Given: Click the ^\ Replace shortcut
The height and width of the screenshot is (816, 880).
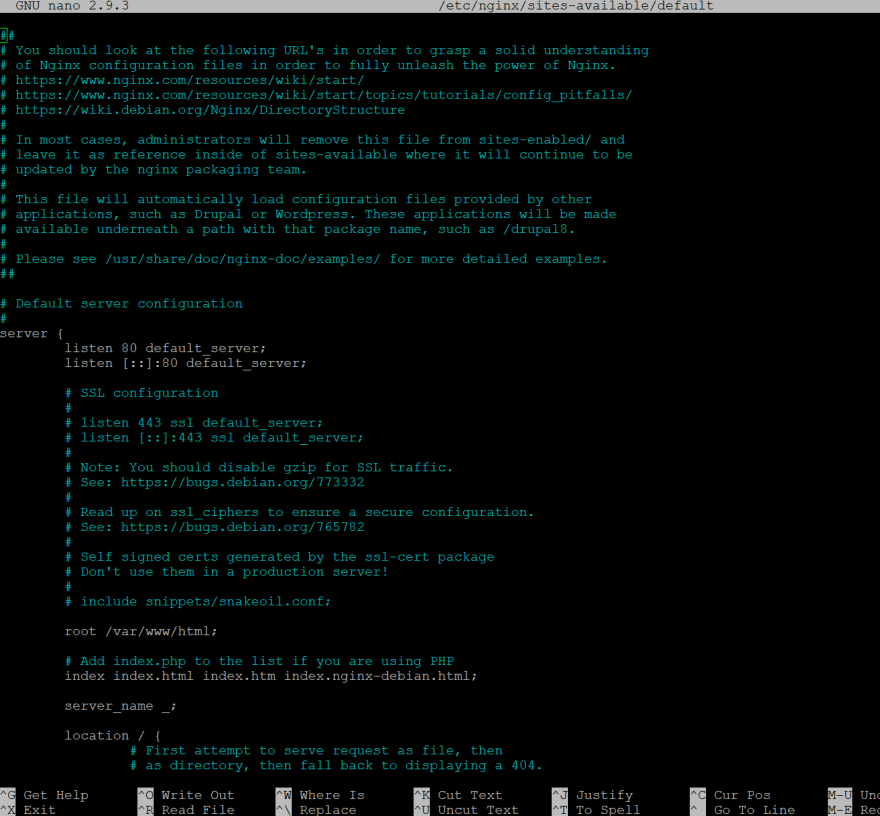Looking at the screenshot, I should click(316, 810).
